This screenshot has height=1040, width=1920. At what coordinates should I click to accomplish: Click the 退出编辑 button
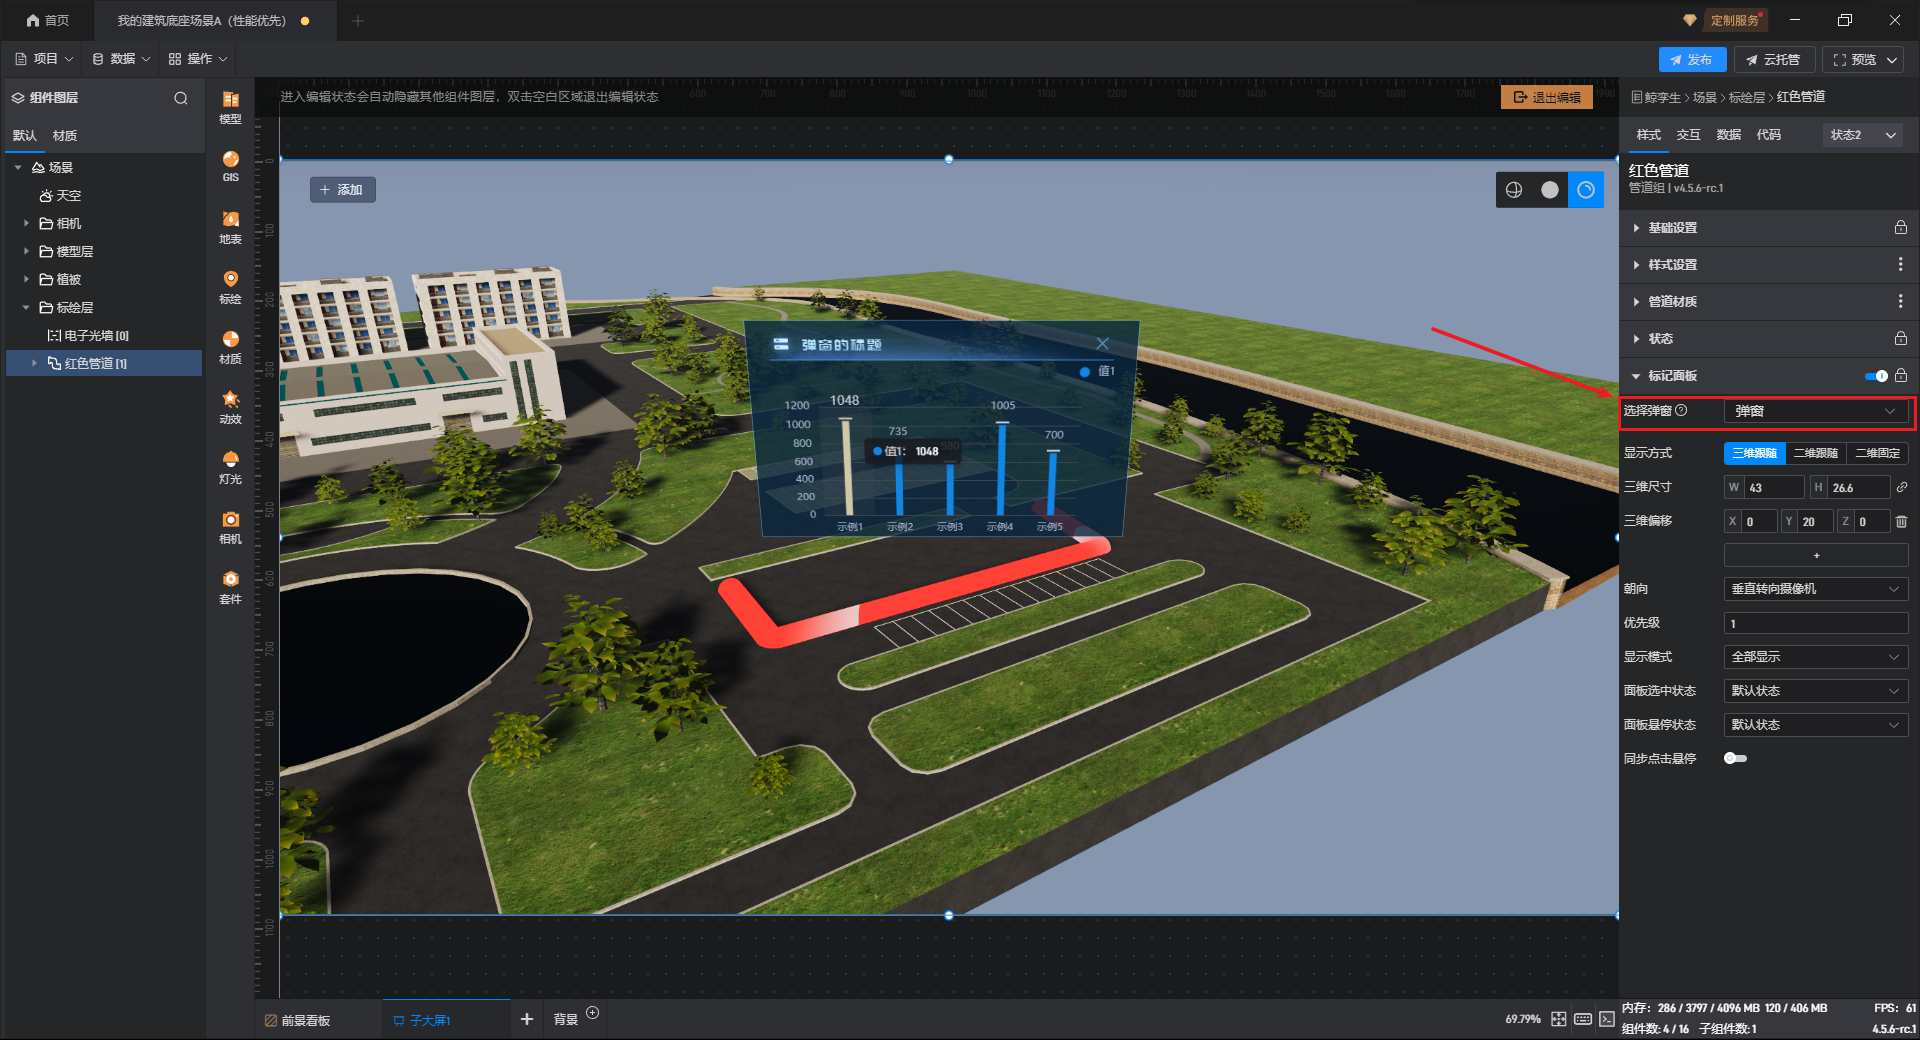tap(1546, 97)
